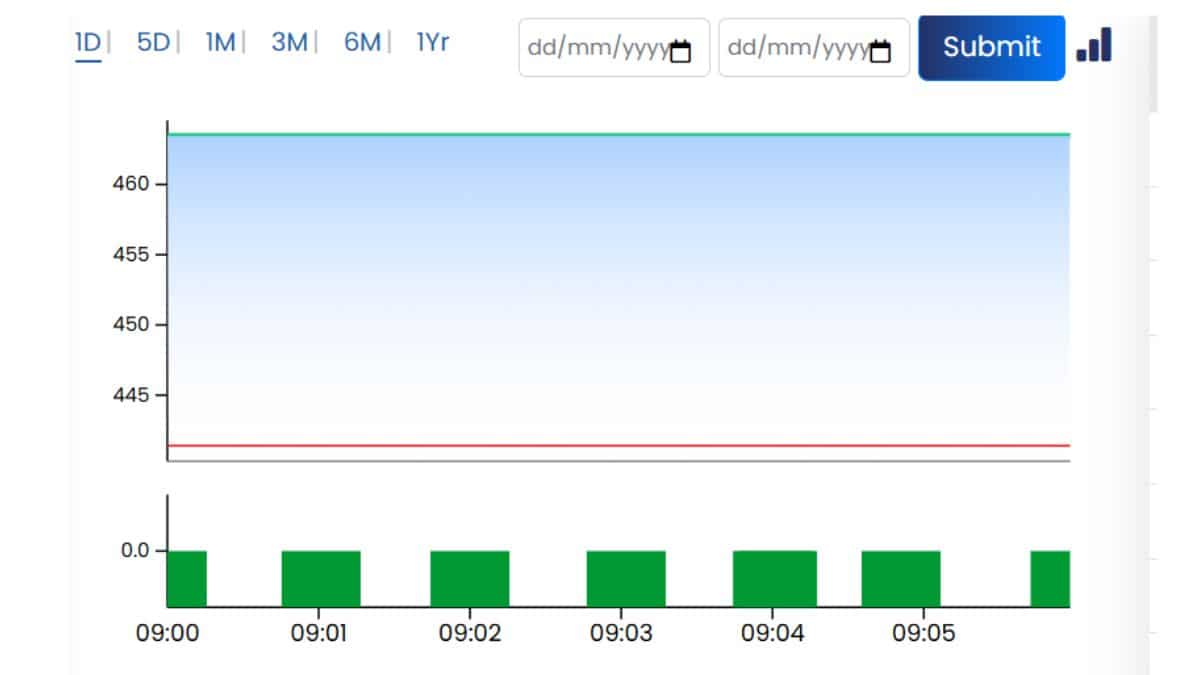Click the volume bar at 09:04
This screenshot has width=1200, height=675.
click(775, 578)
